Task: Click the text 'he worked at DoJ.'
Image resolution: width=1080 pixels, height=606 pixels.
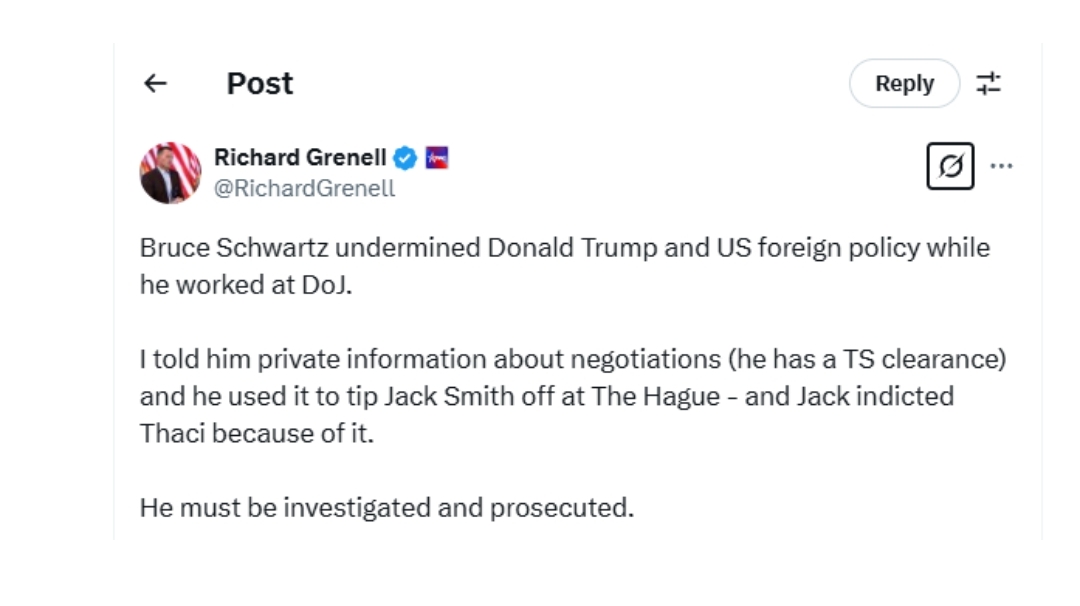Action: point(246,285)
